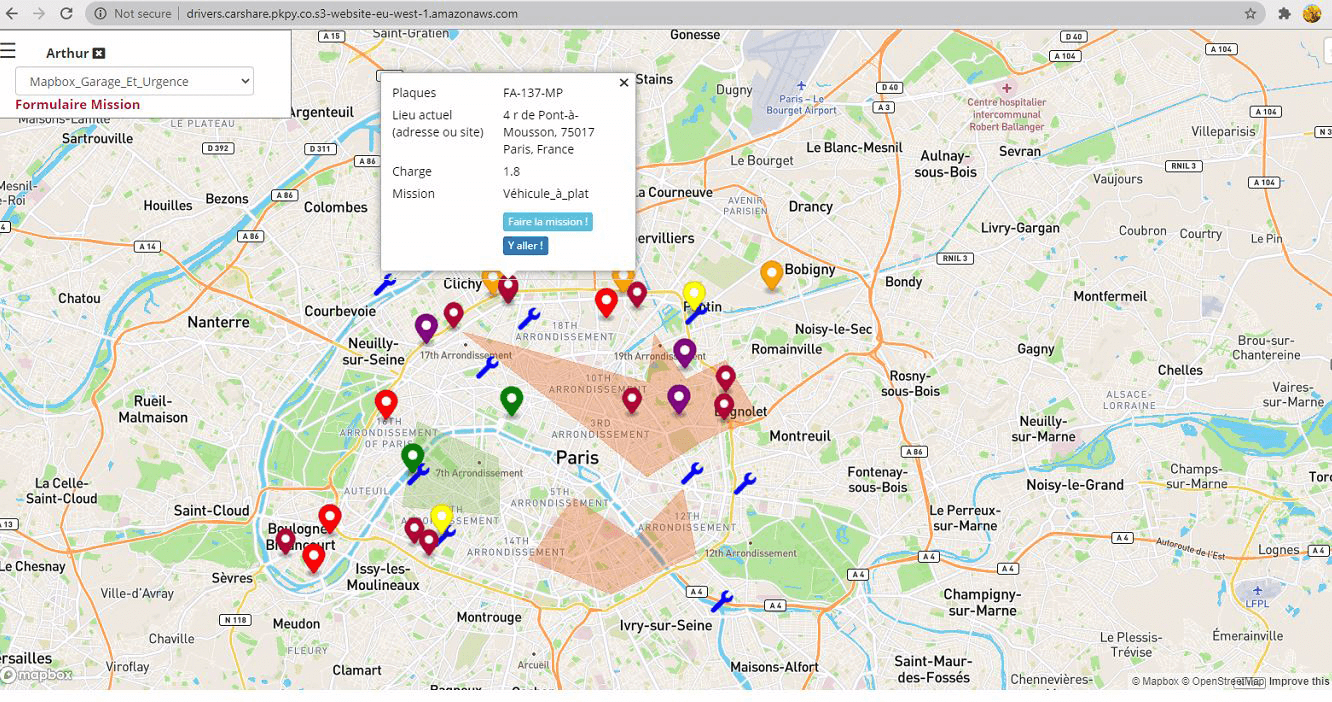Viewport: 1332px width, 702px height.
Task: Open the © Mapbox attribution link
Action: point(1155,682)
